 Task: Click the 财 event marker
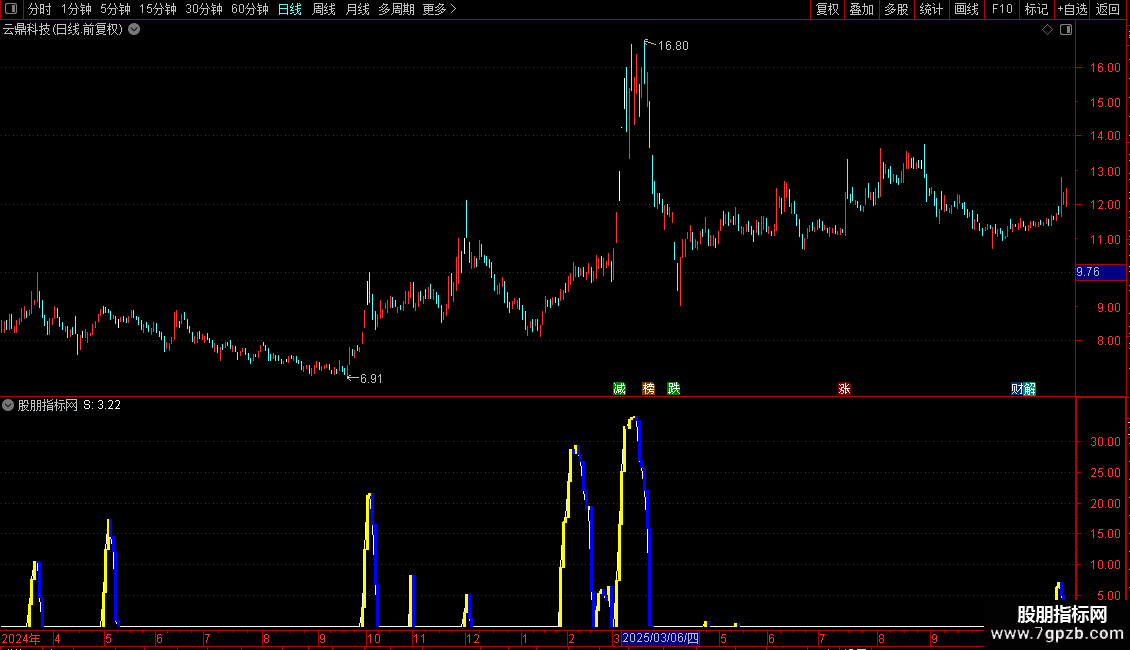click(1017, 389)
